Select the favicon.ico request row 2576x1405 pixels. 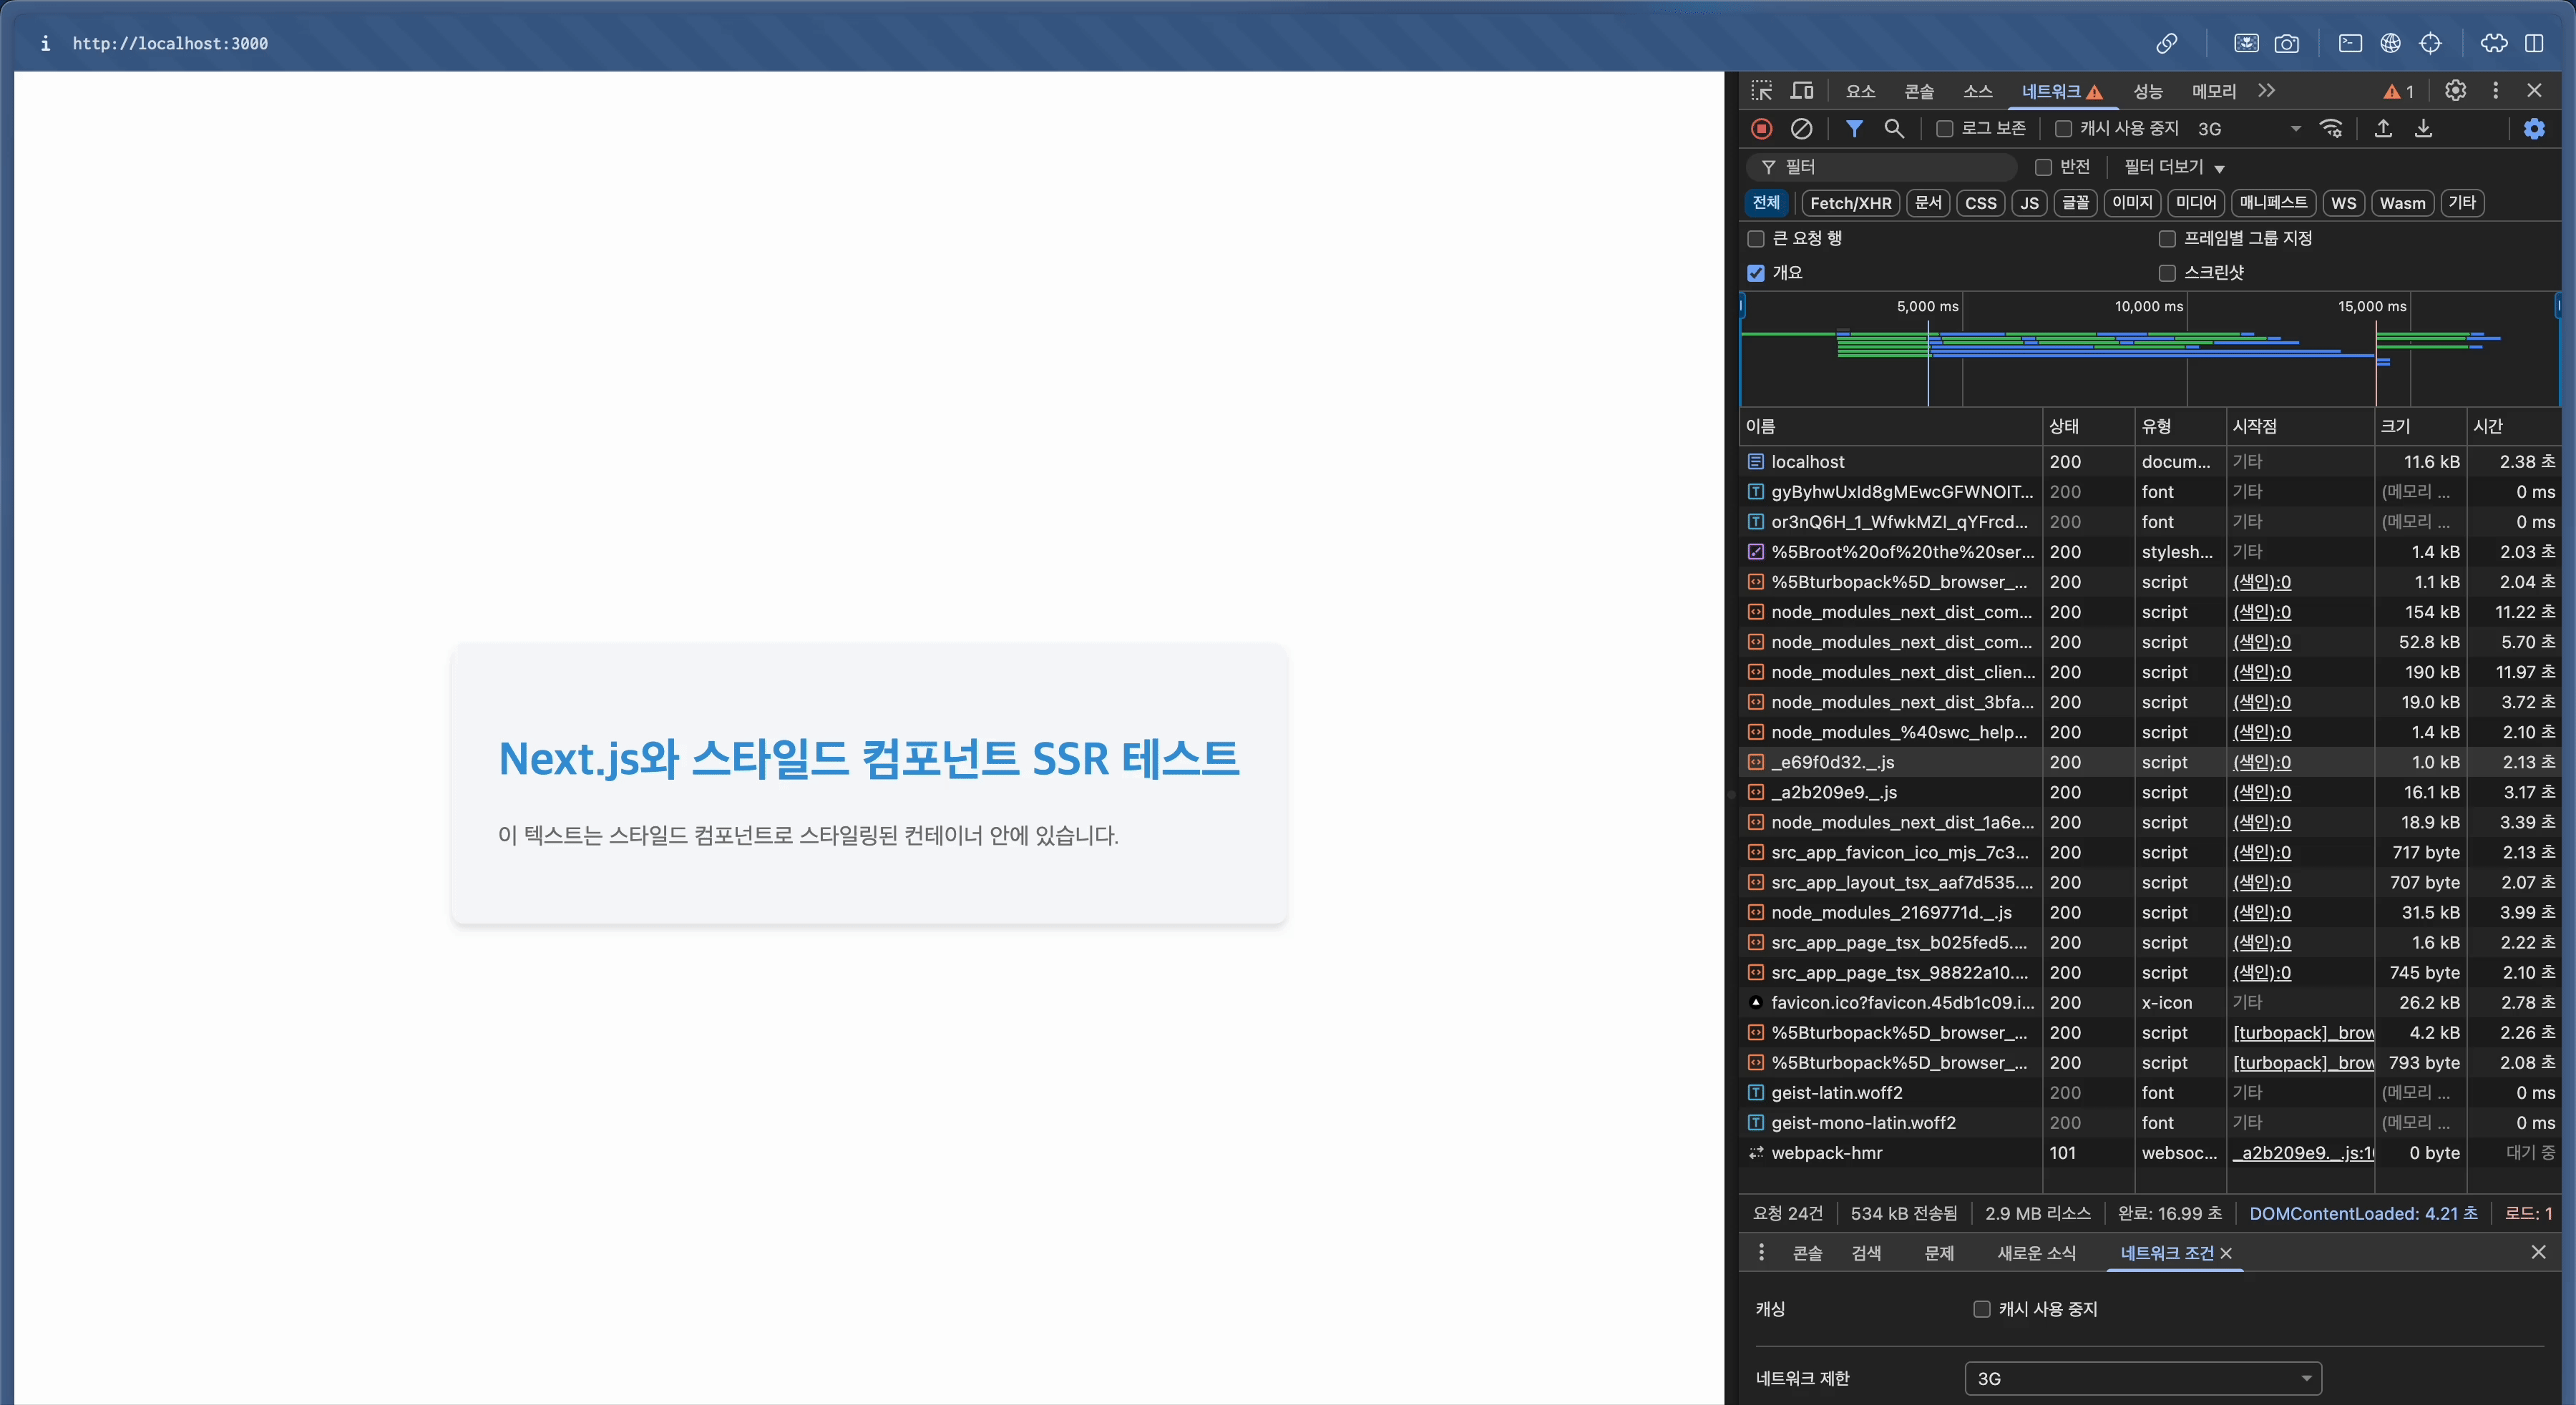point(2150,1002)
